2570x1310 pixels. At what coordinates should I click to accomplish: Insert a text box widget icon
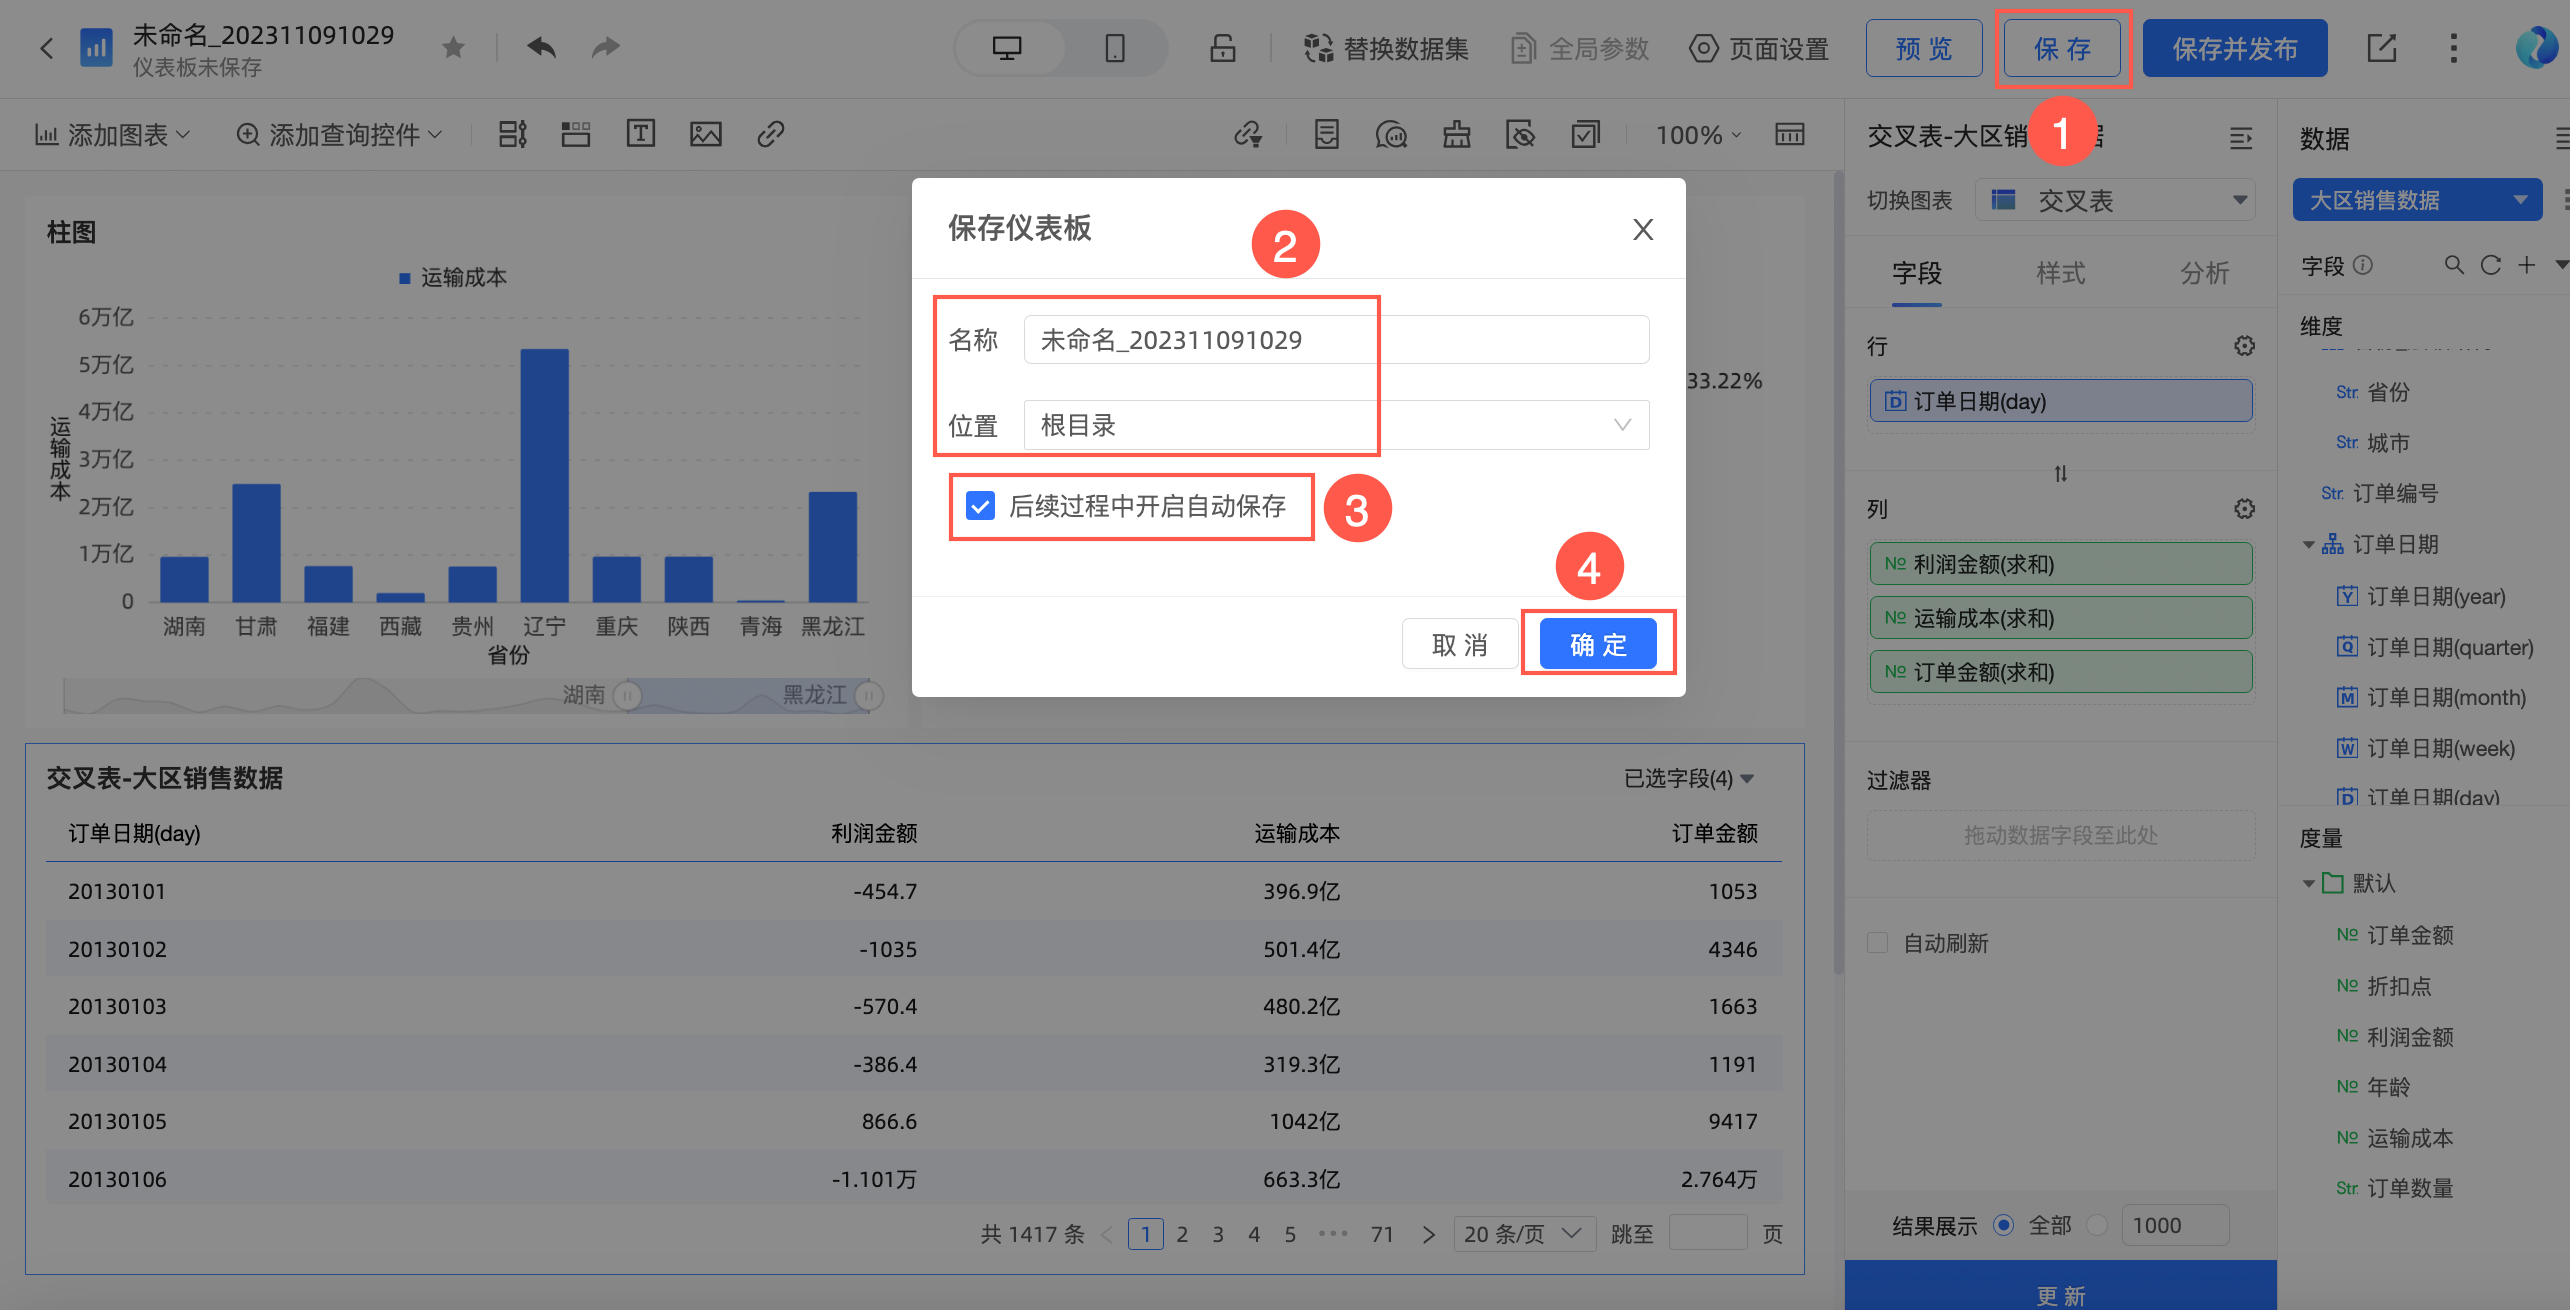[640, 133]
